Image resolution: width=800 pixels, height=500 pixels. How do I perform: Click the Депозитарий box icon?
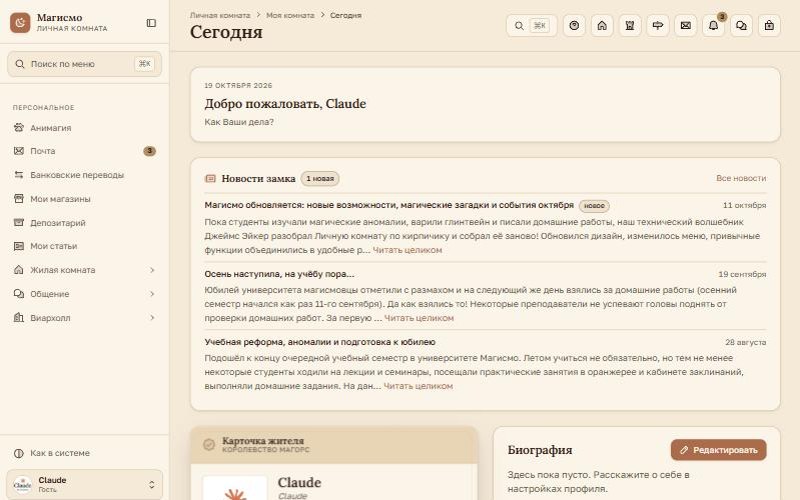pos(19,222)
